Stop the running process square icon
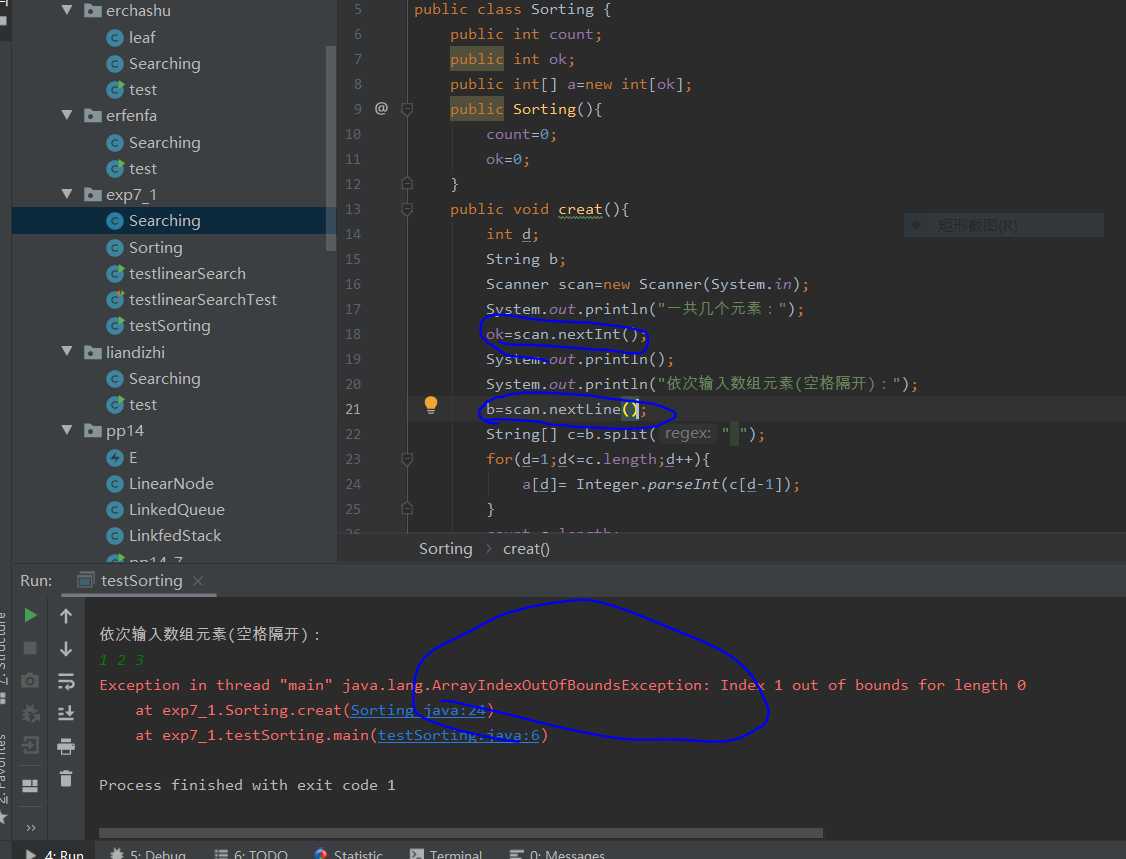The height and width of the screenshot is (859, 1126). click(x=30, y=649)
